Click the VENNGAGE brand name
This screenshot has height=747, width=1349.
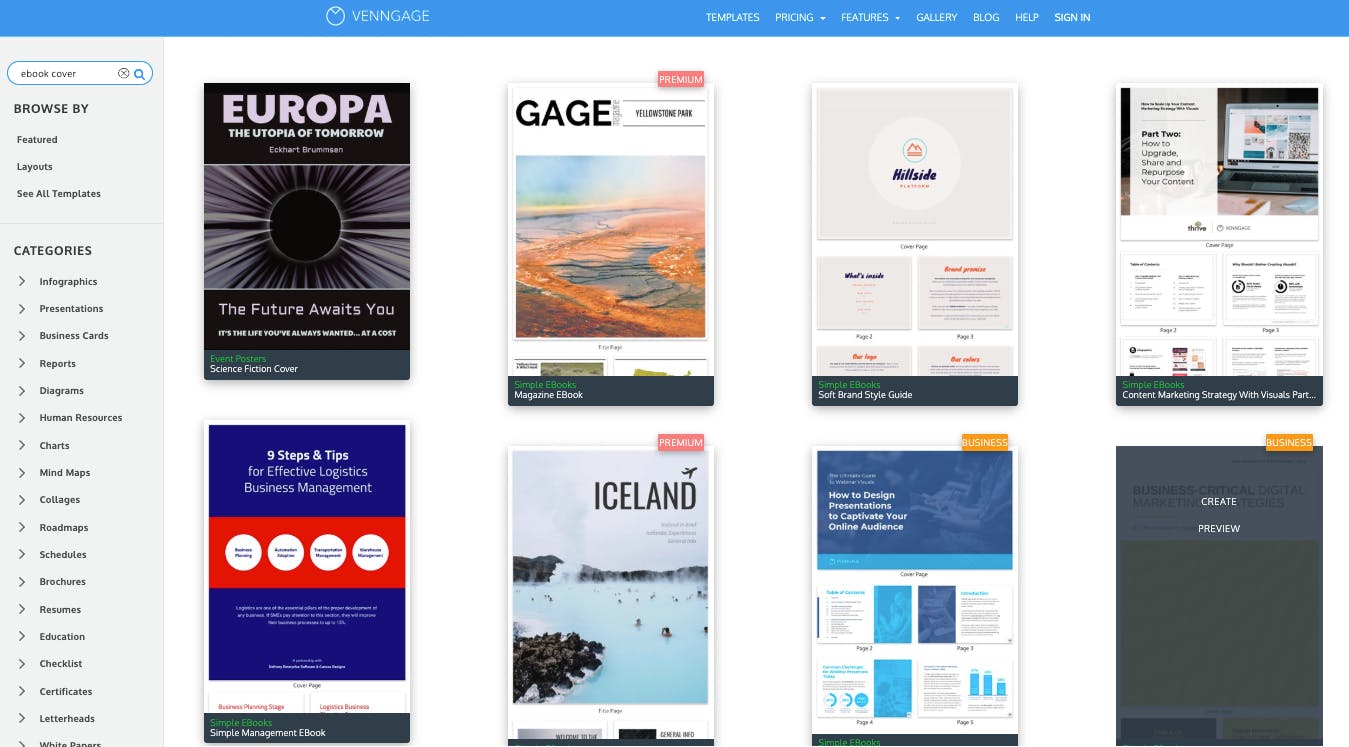(x=393, y=17)
